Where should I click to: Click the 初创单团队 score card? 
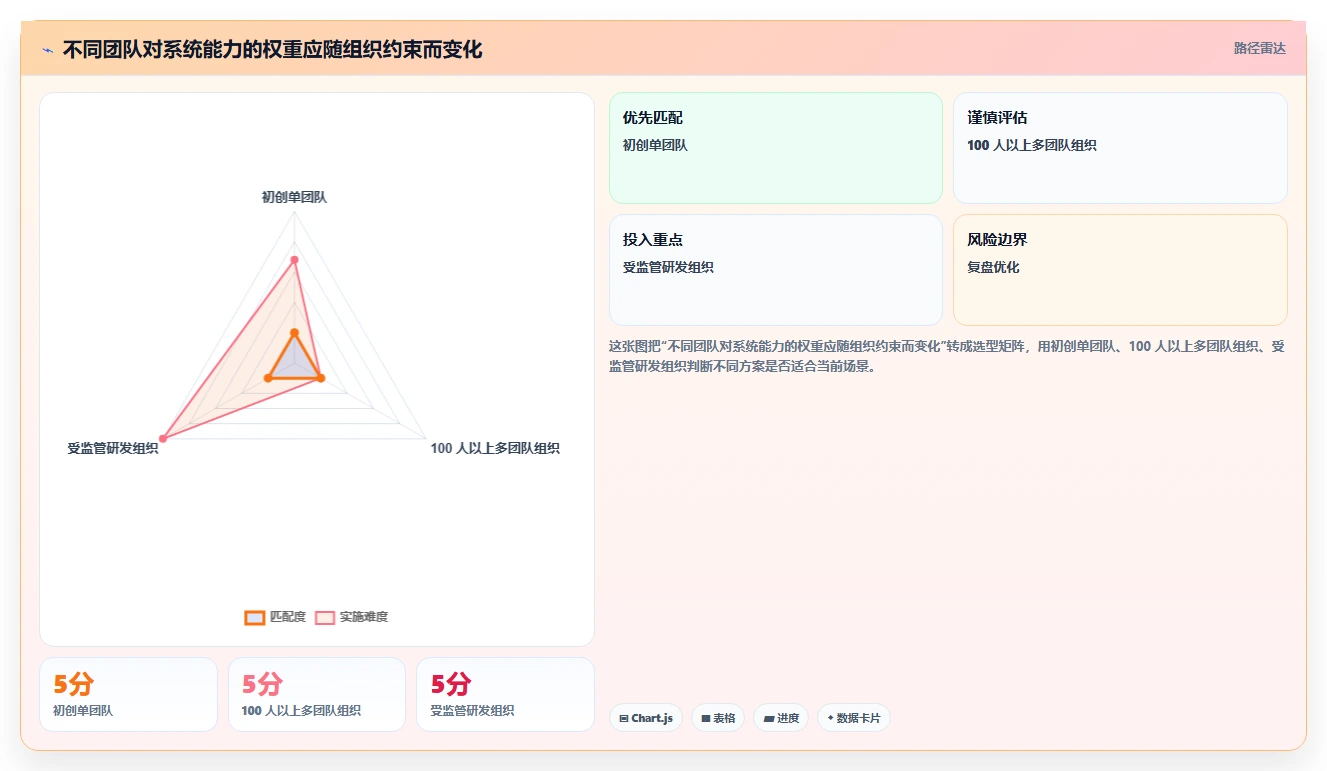pyautogui.click(x=128, y=694)
